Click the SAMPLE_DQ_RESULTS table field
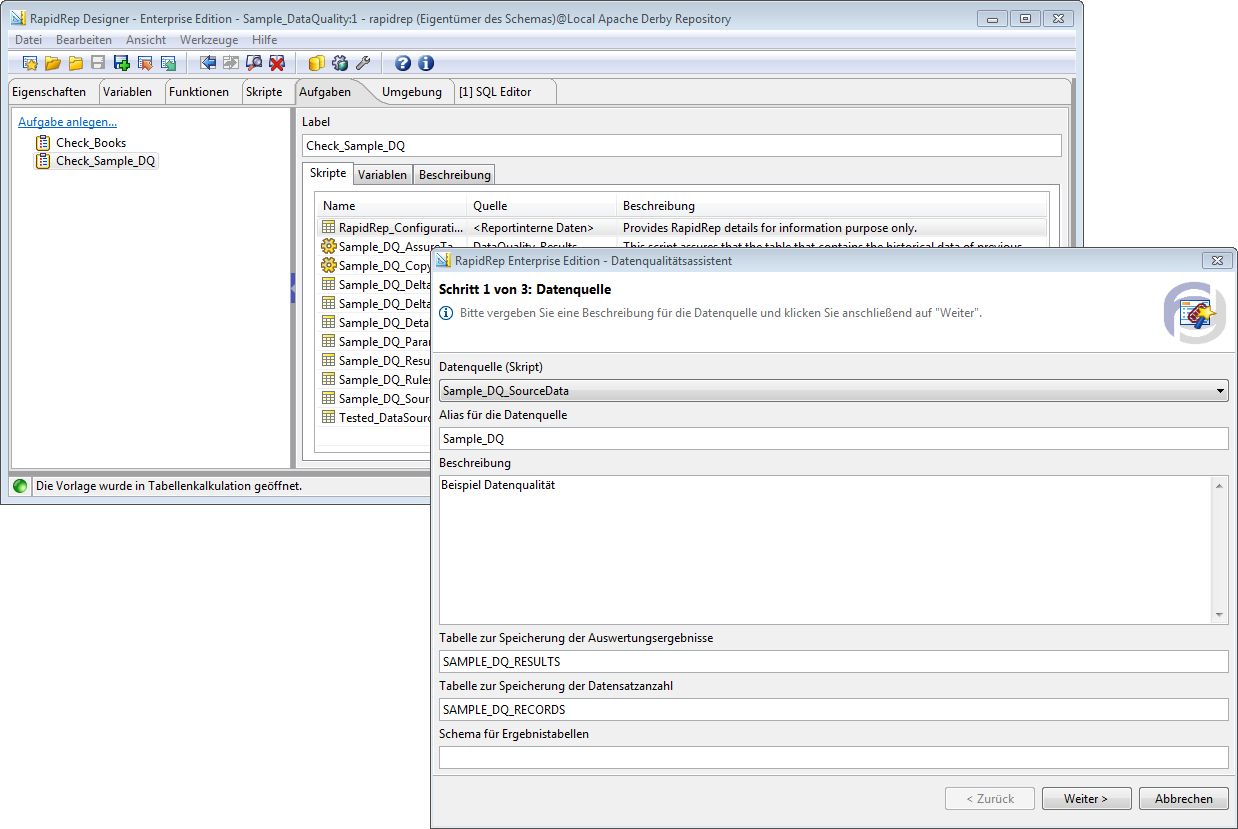This screenshot has width=1238, height=829. (833, 662)
